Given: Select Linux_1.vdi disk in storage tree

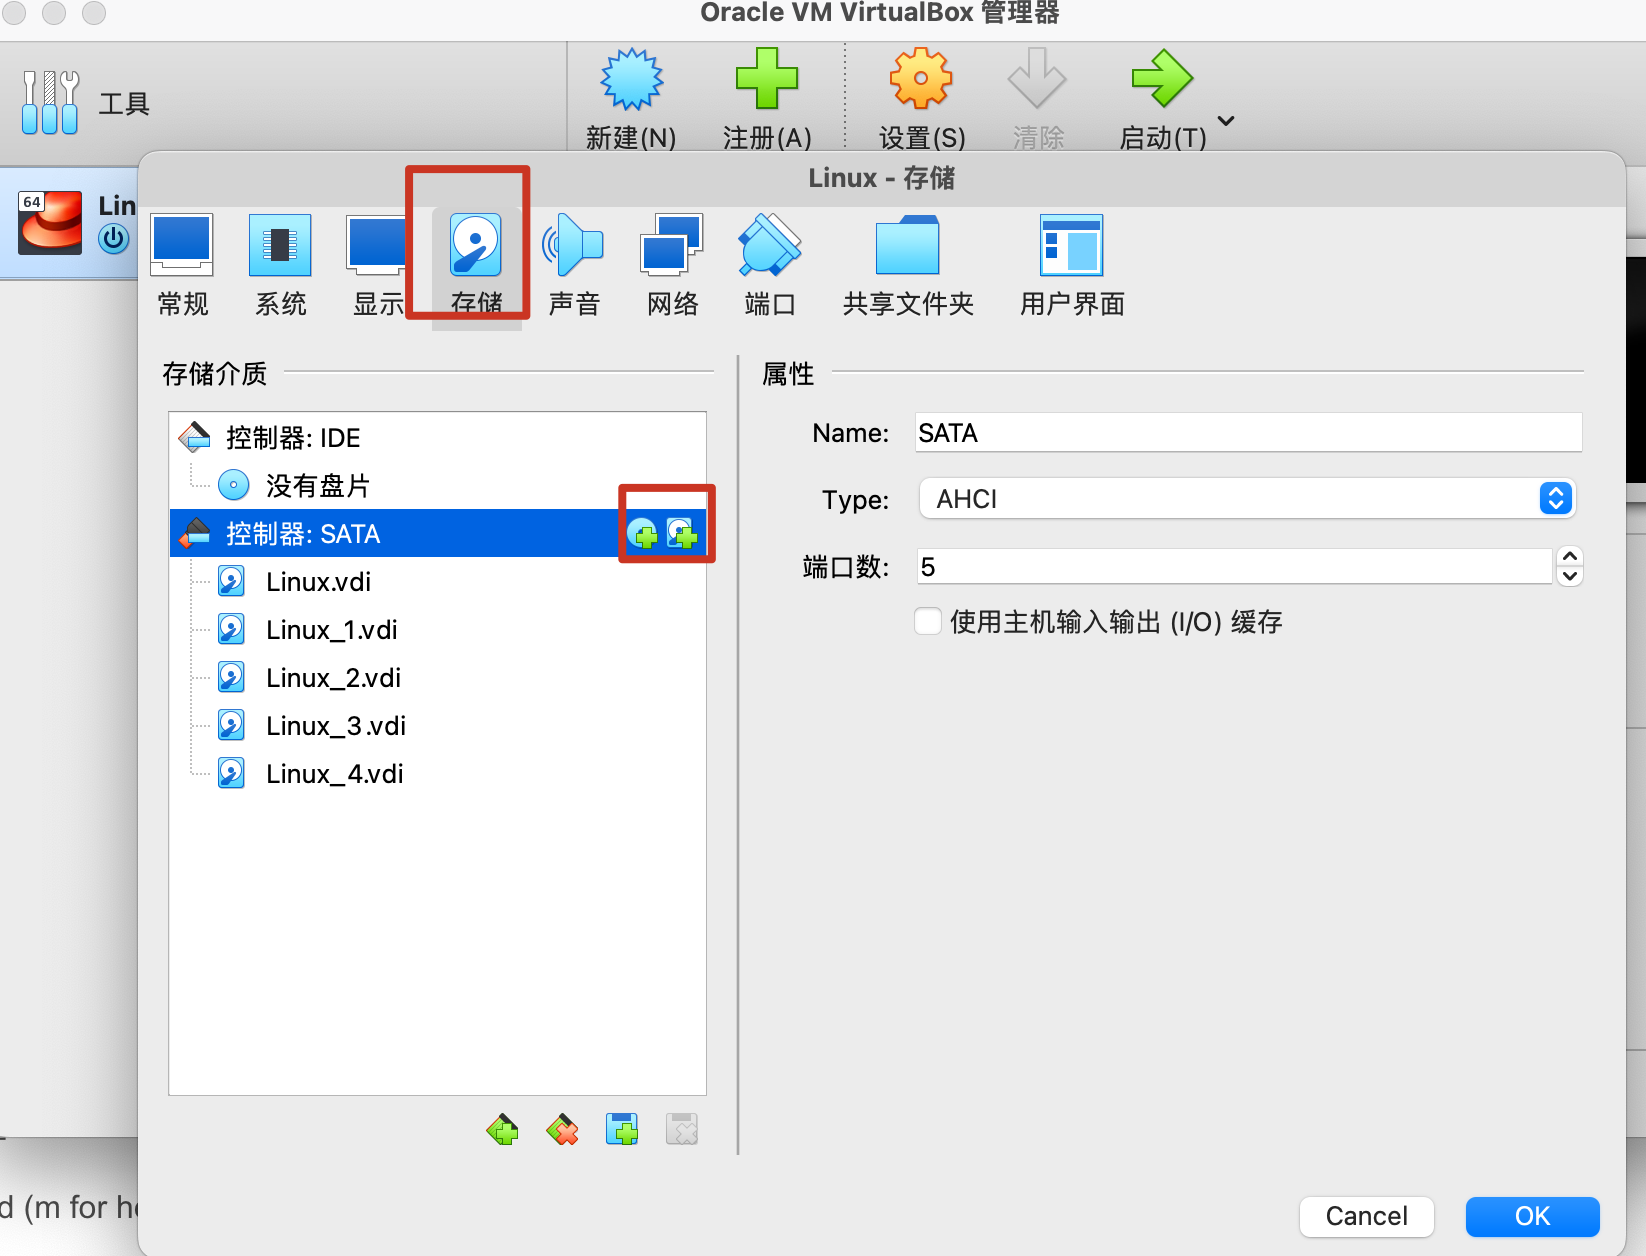Looking at the screenshot, I should click(x=438, y=629).
